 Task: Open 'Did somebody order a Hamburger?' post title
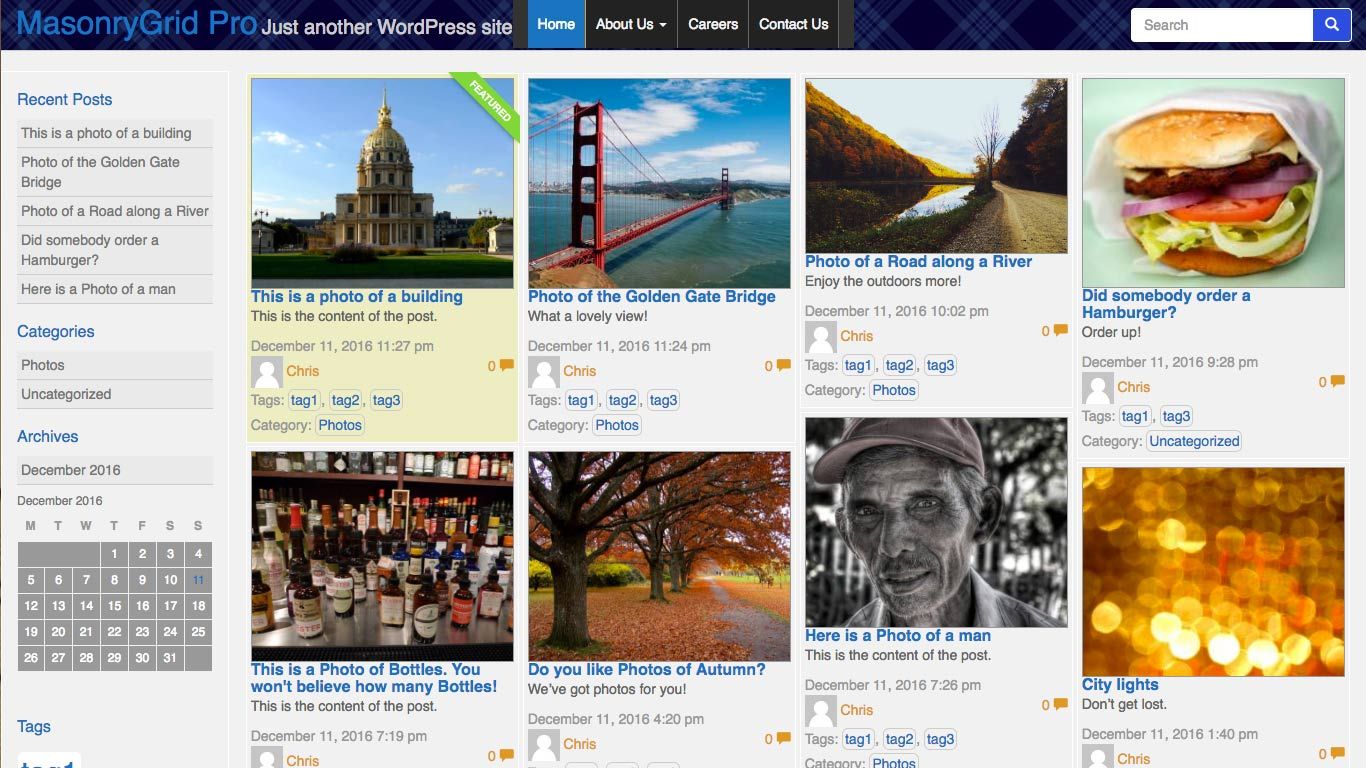pyautogui.click(x=1166, y=304)
